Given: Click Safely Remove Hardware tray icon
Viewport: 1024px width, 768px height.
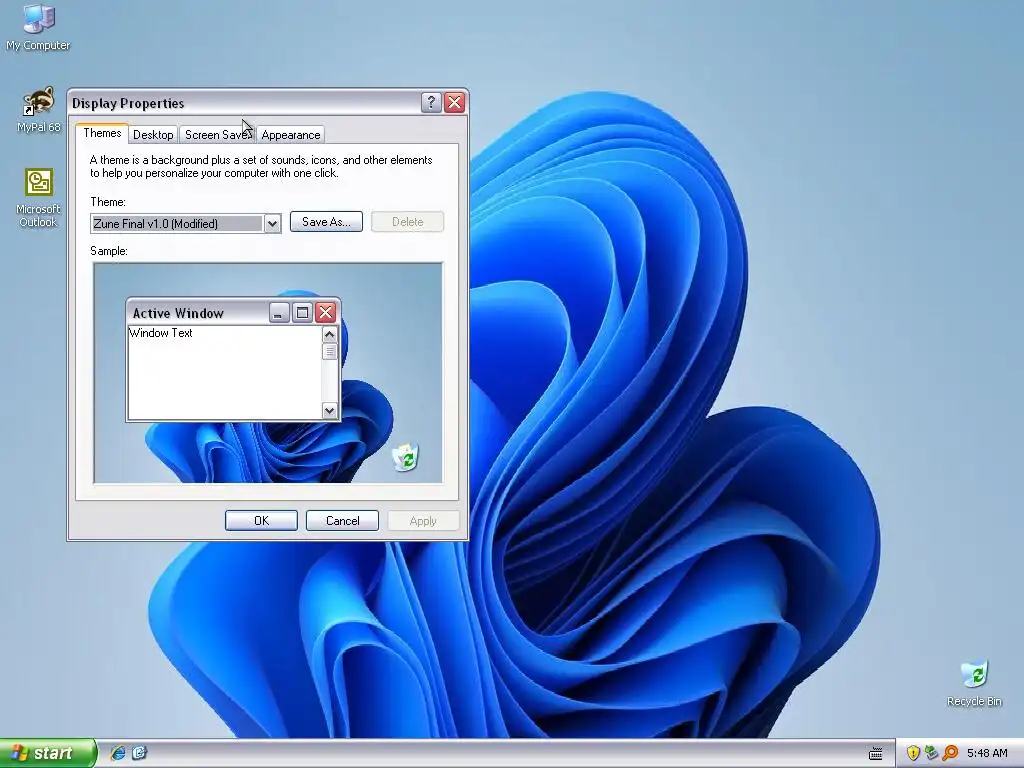Looking at the screenshot, I should click(x=931, y=753).
